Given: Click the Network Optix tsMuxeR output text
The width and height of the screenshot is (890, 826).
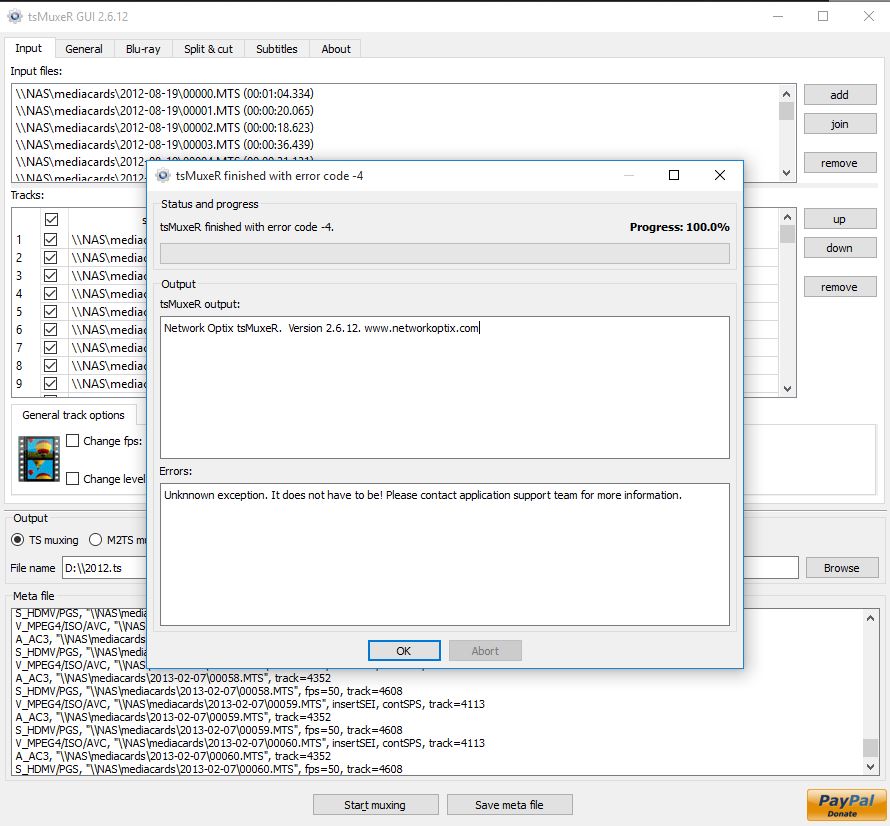Looking at the screenshot, I should pyautogui.click(x=321, y=328).
